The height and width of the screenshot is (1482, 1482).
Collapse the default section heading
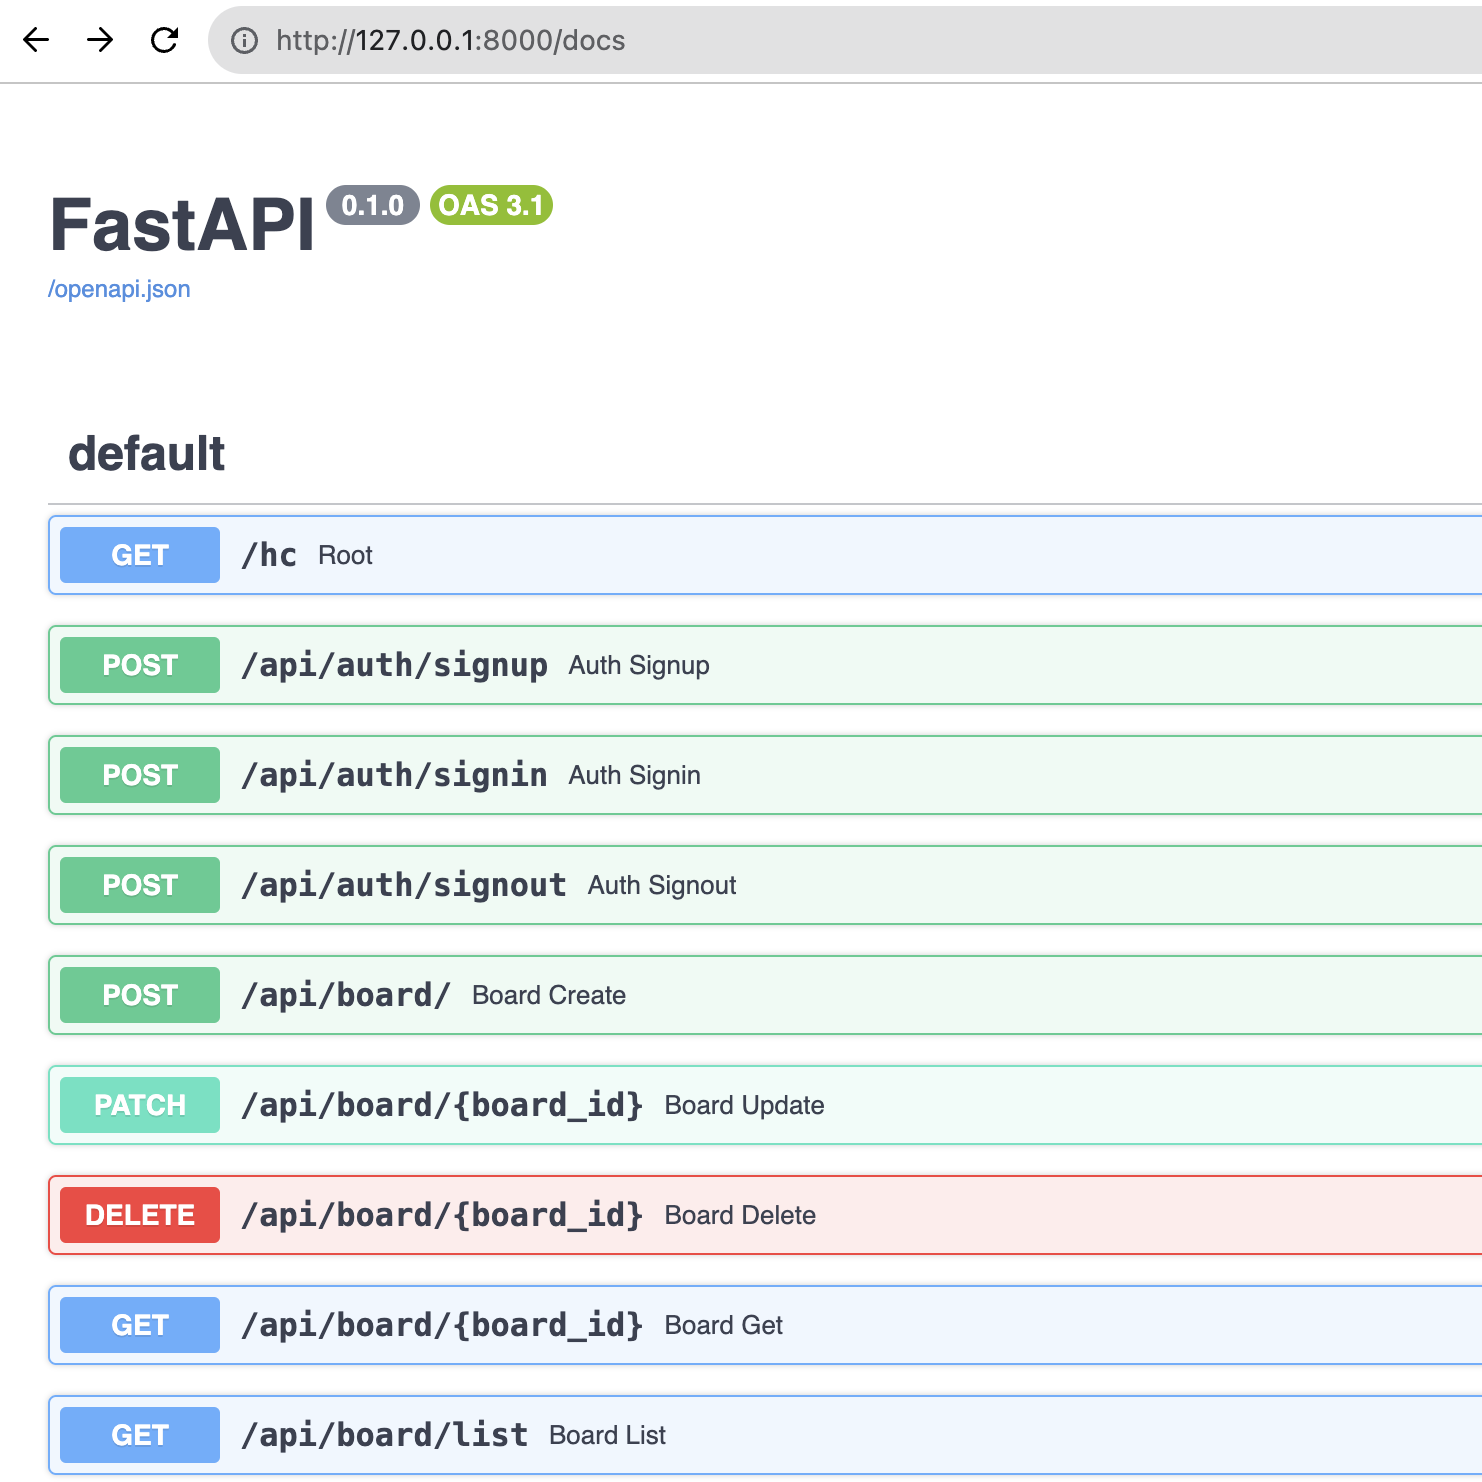pos(146,453)
